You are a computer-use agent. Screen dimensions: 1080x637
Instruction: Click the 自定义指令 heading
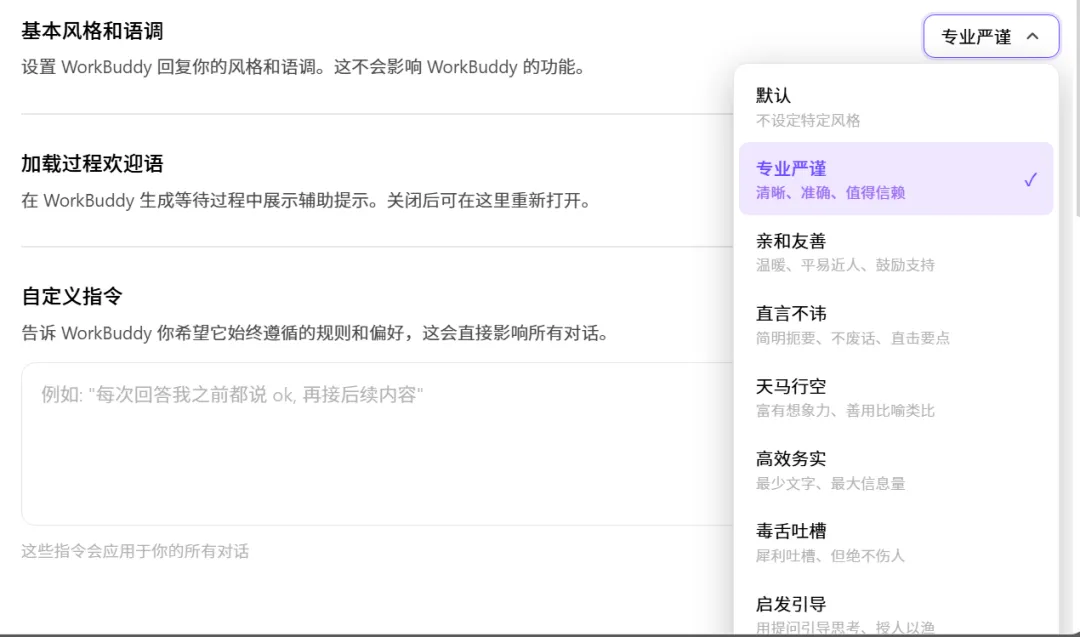coord(72,296)
